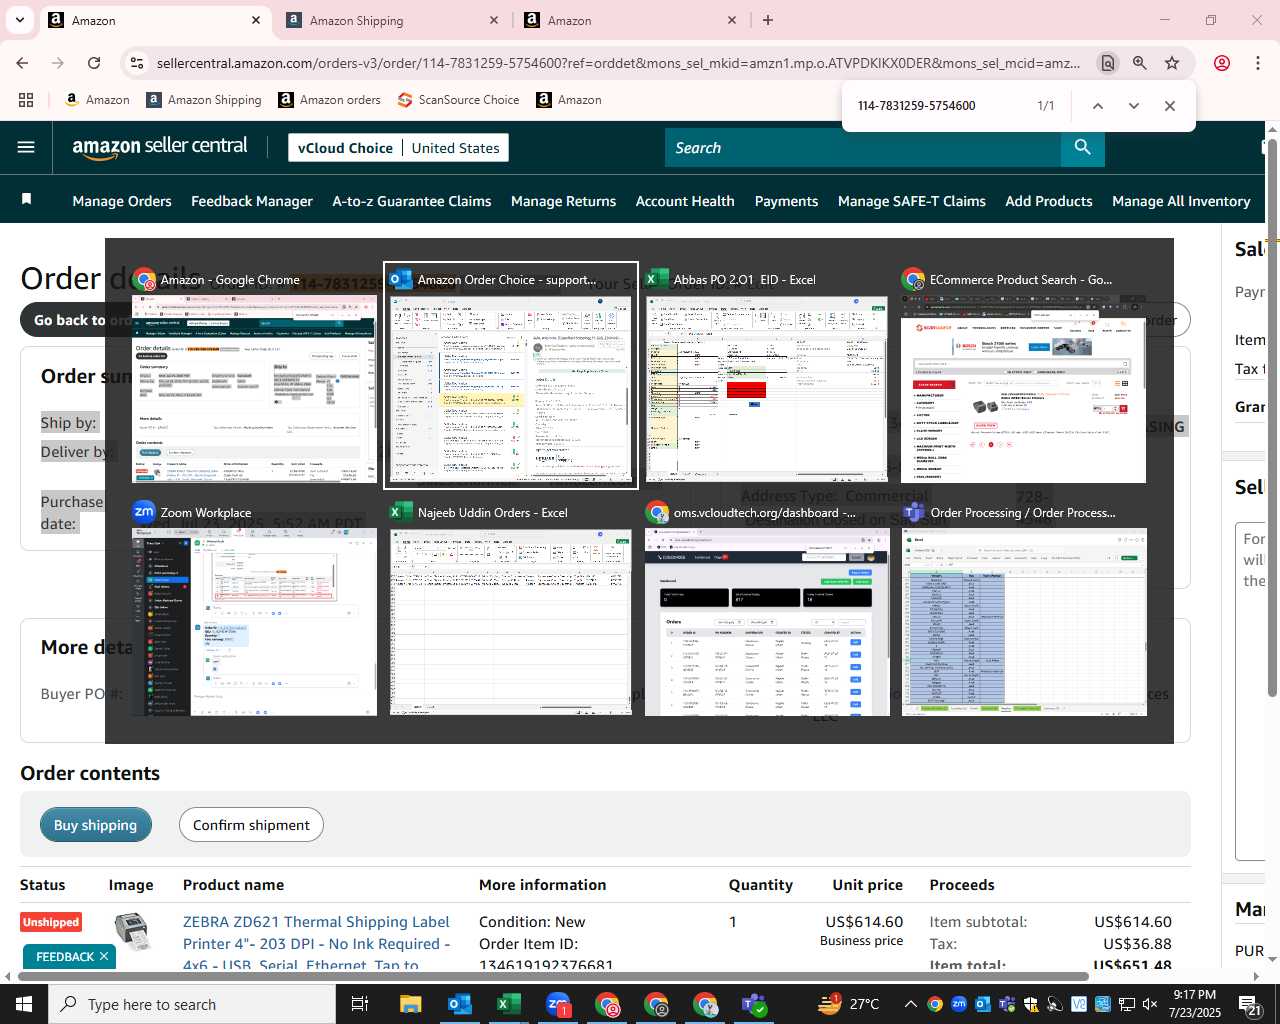
Task: Open Microsoft Teams from taskbar
Action: tap(753, 1004)
